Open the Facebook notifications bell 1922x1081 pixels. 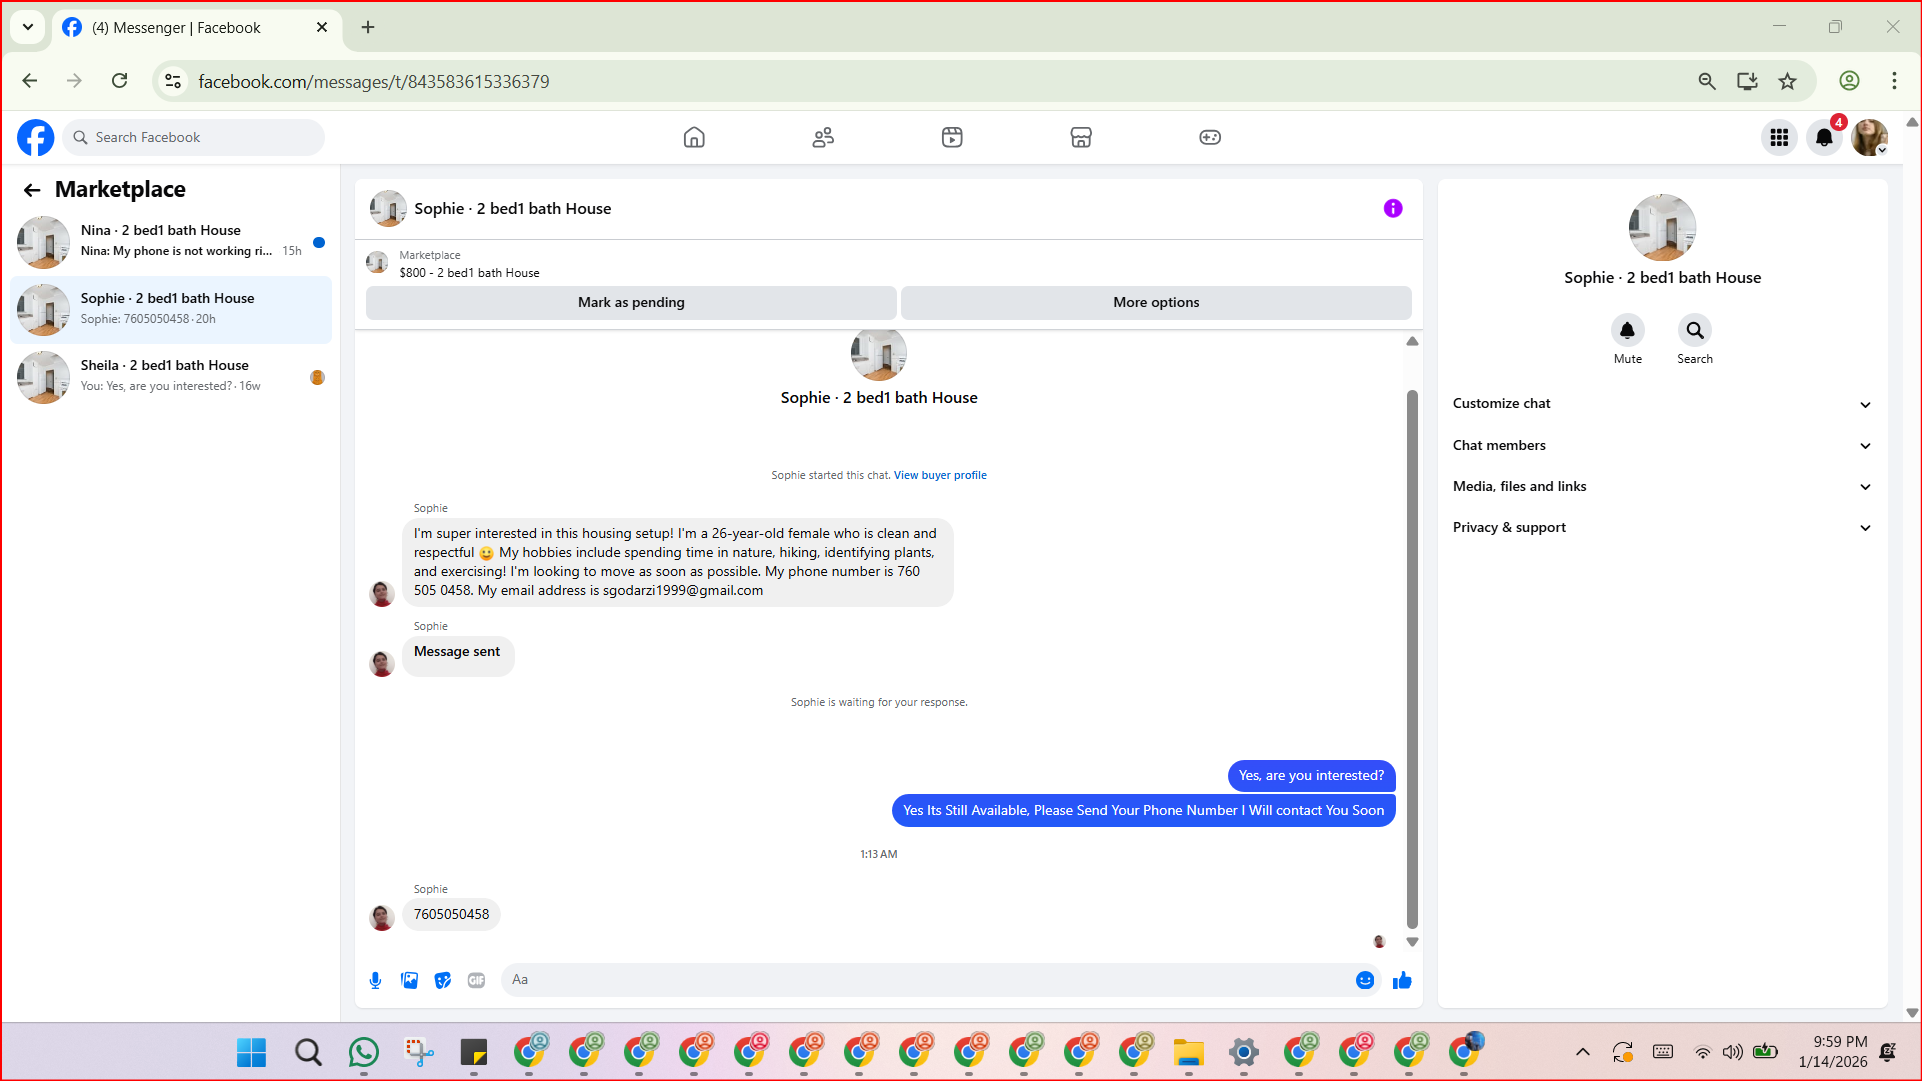[1824, 138]
